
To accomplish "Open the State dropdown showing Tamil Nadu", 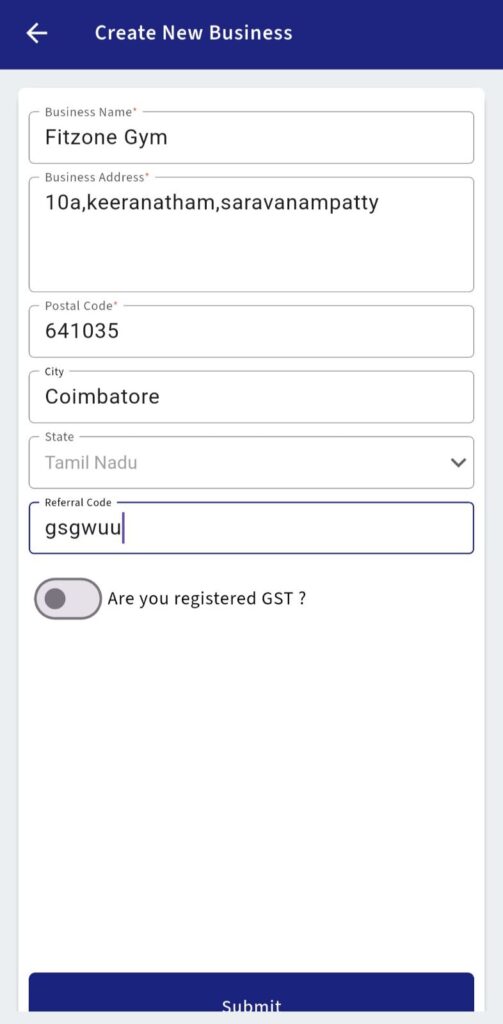I will point(251,462).
